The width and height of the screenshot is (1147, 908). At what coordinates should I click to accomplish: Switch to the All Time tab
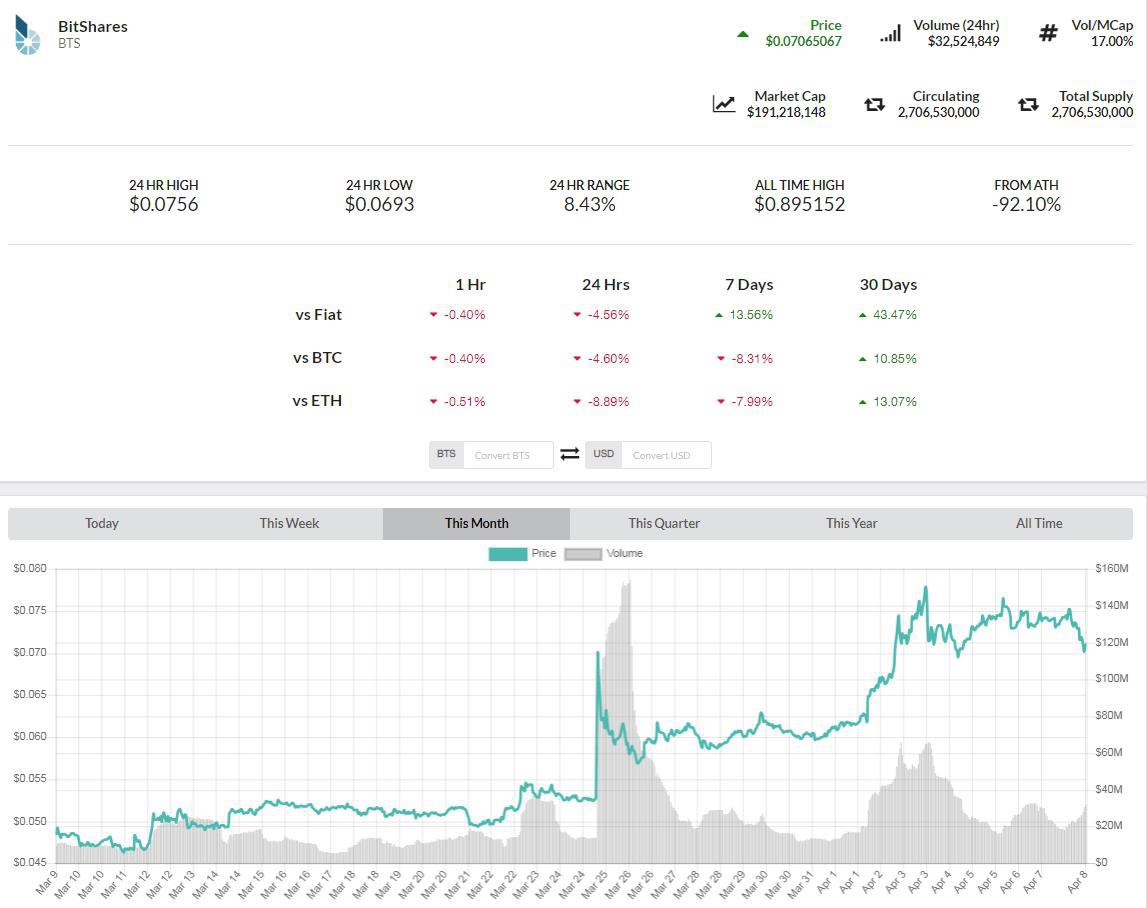click(x=1039, y=524)
